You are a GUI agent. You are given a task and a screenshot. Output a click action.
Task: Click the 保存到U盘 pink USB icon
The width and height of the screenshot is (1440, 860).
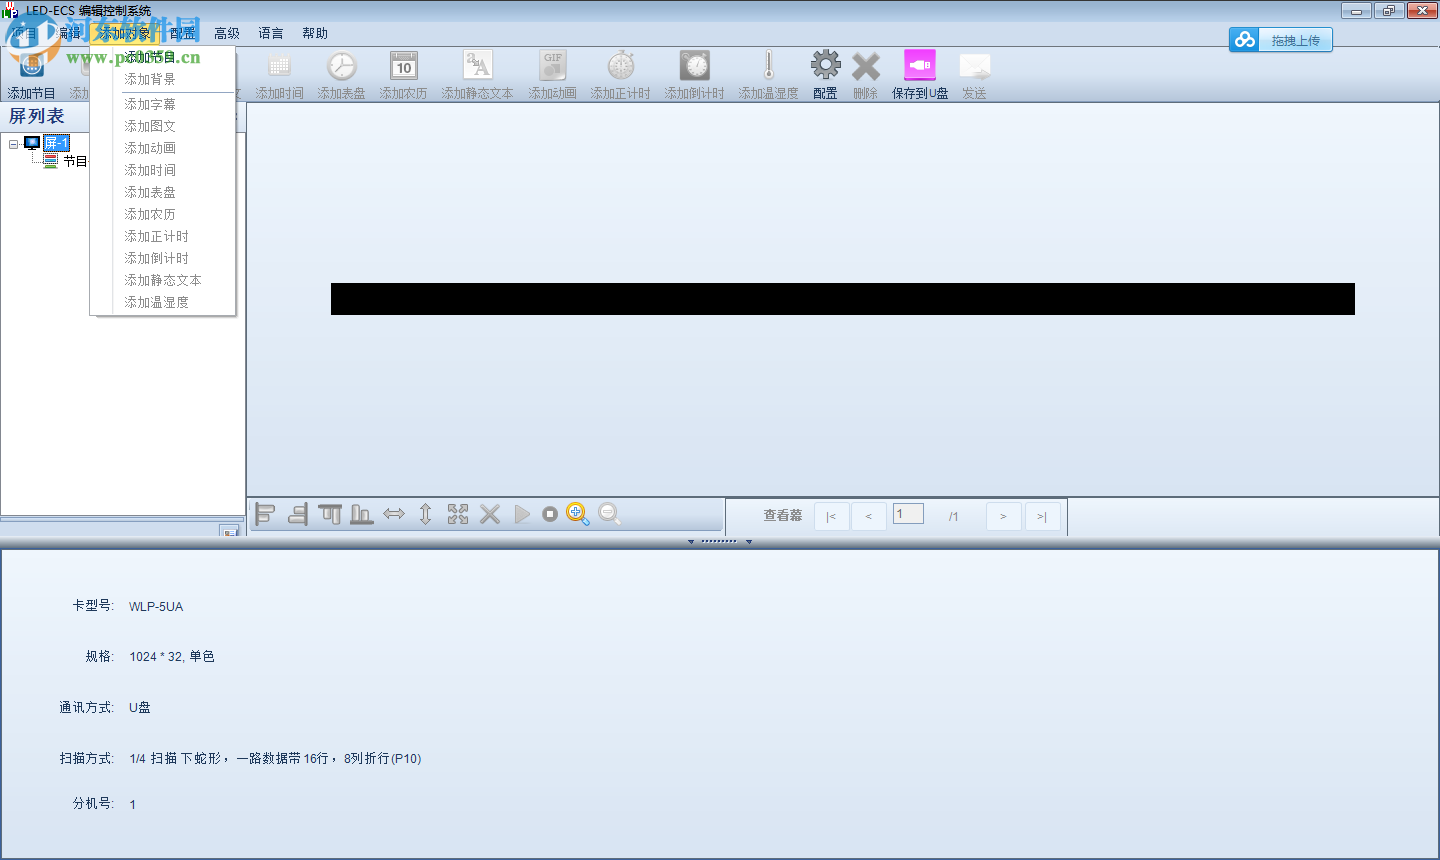point(920,66)
